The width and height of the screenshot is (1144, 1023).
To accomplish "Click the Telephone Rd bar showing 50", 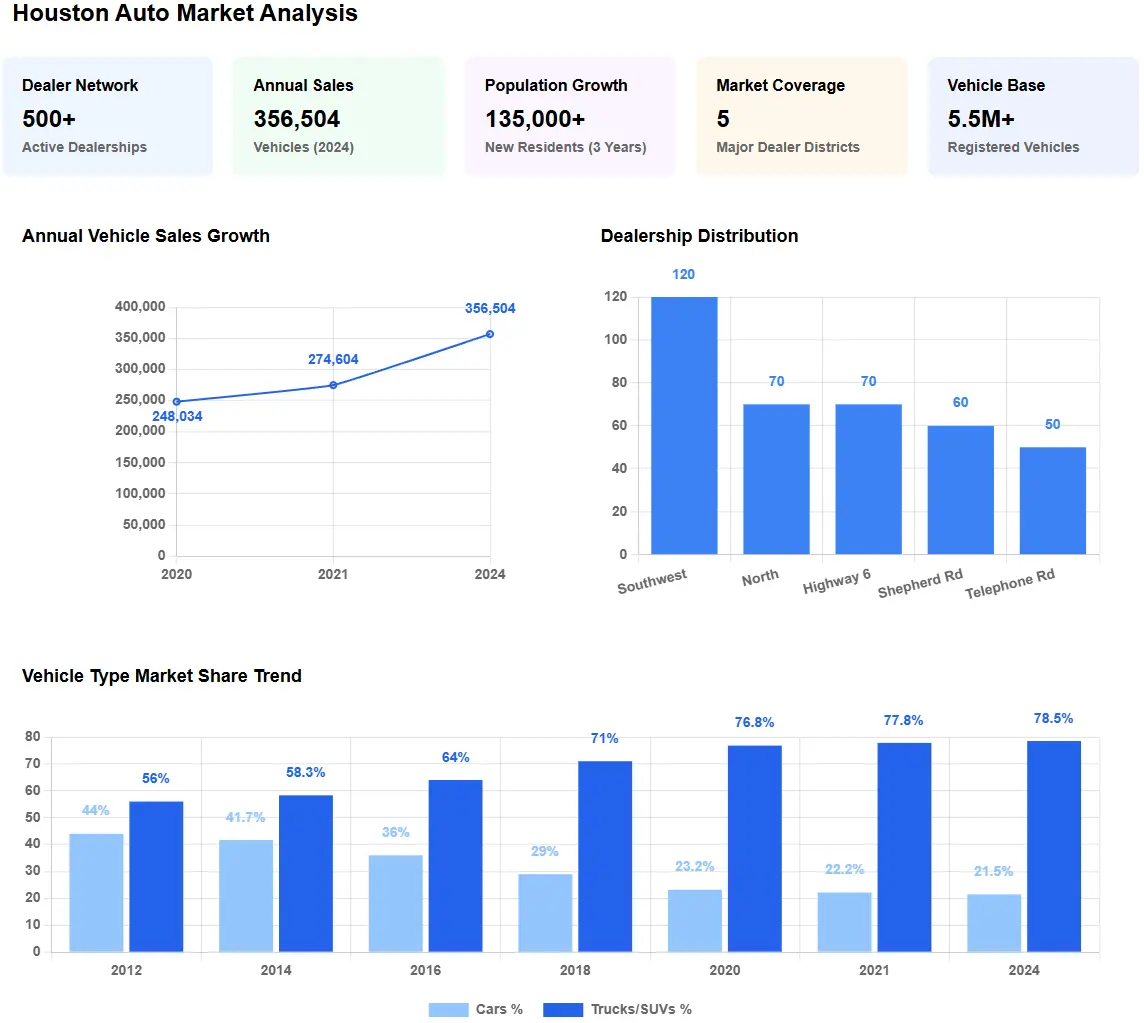I will click(1052, 500).
